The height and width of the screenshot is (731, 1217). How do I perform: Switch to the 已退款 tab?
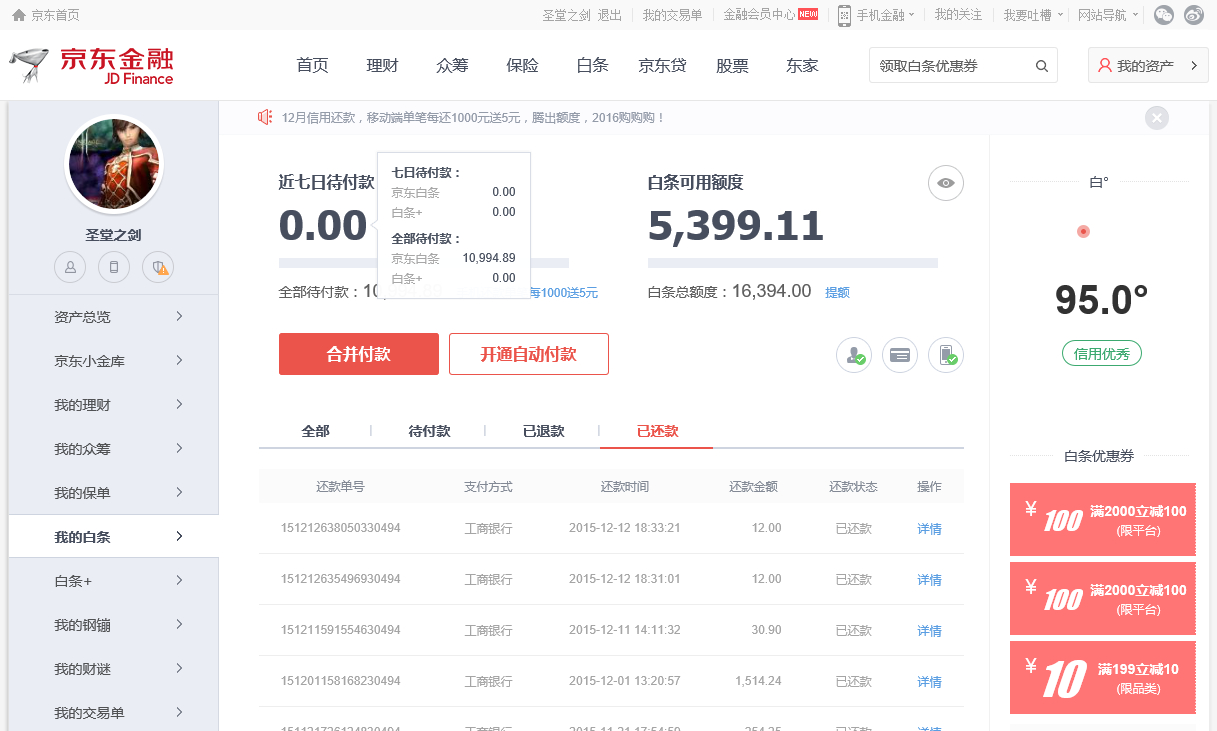coord(543,431)
